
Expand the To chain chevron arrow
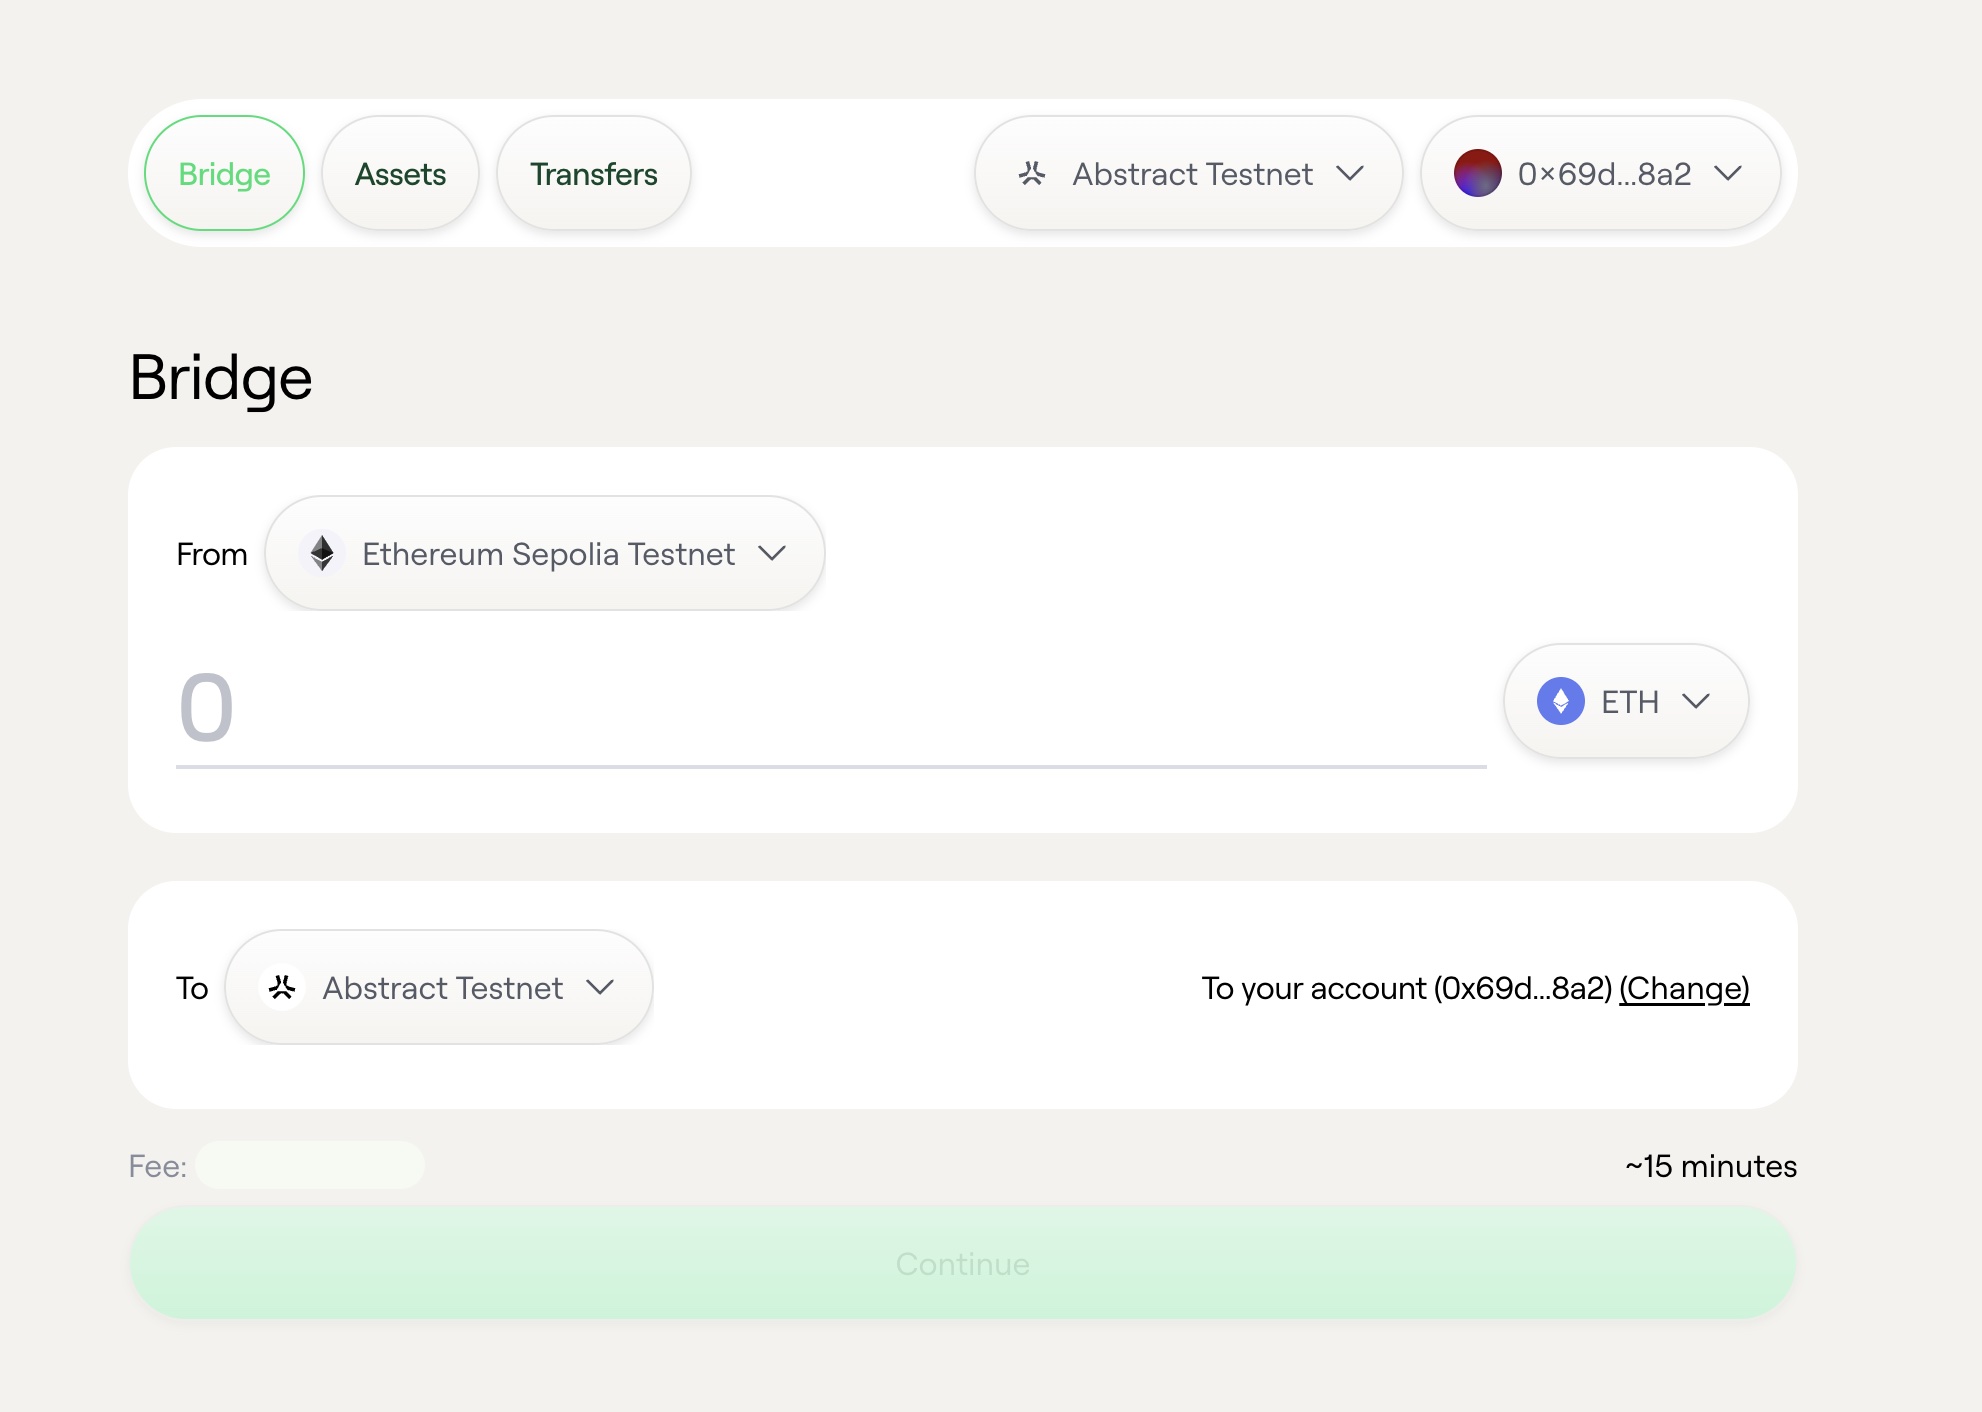(600, 987)
